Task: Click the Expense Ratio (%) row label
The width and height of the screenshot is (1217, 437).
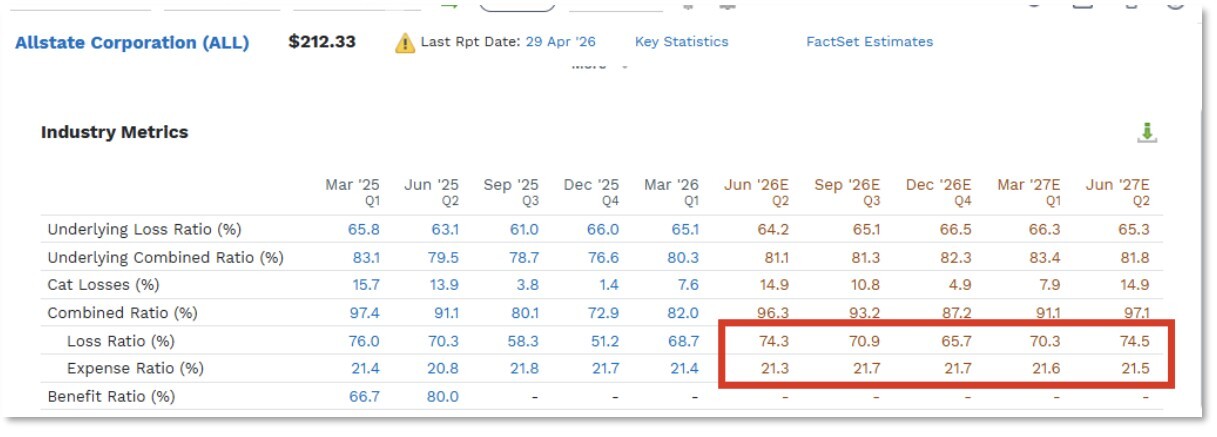Action: pos(135,369)
